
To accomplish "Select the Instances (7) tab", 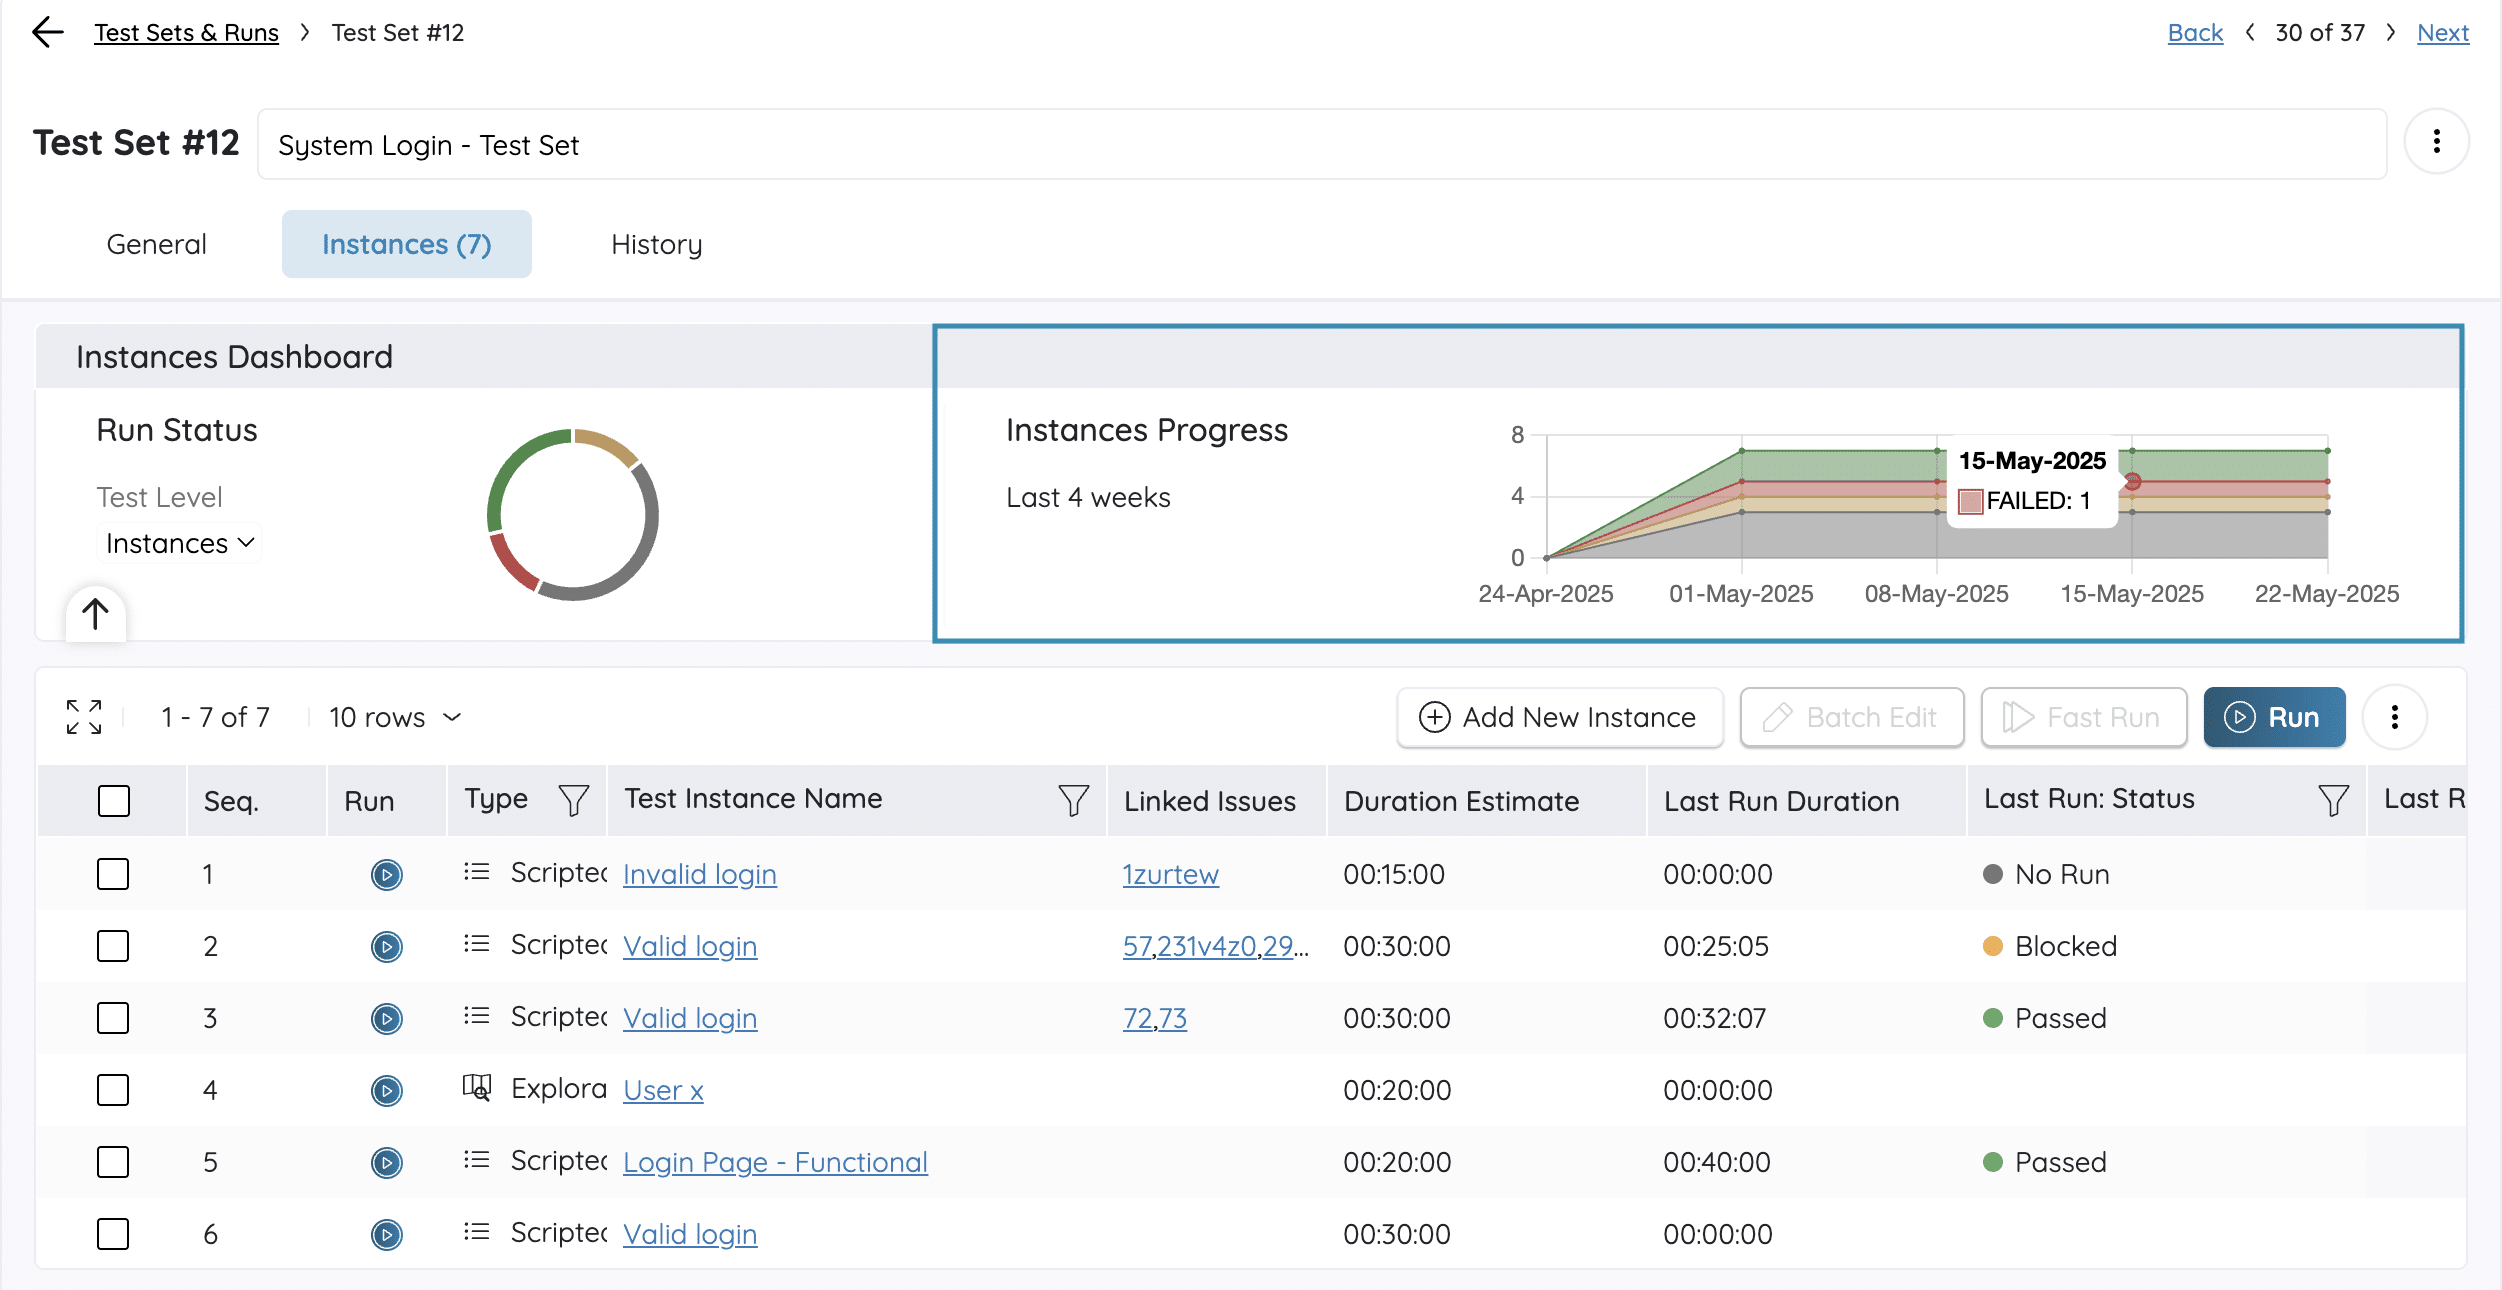I will tap(407, 244).
